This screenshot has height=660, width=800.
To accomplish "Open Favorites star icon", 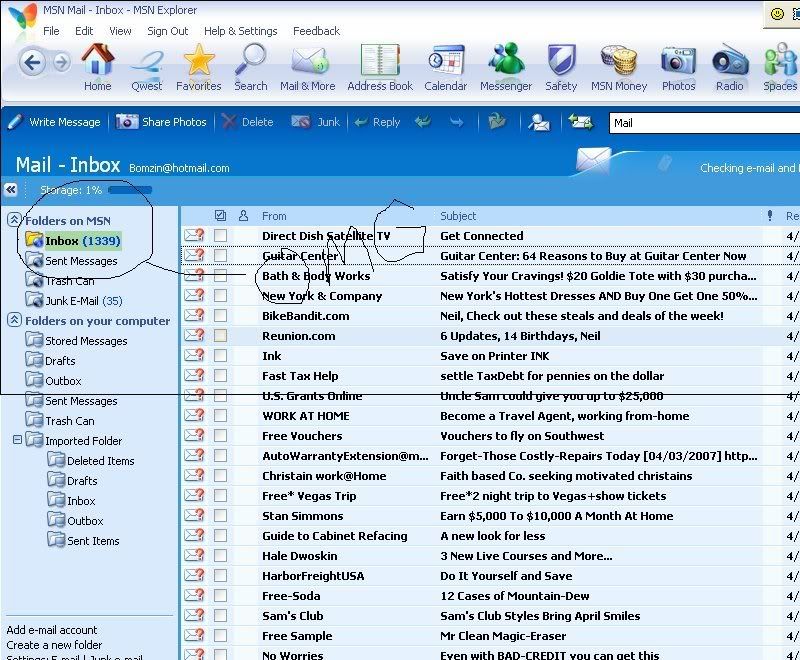I will [x=198, y=67].
